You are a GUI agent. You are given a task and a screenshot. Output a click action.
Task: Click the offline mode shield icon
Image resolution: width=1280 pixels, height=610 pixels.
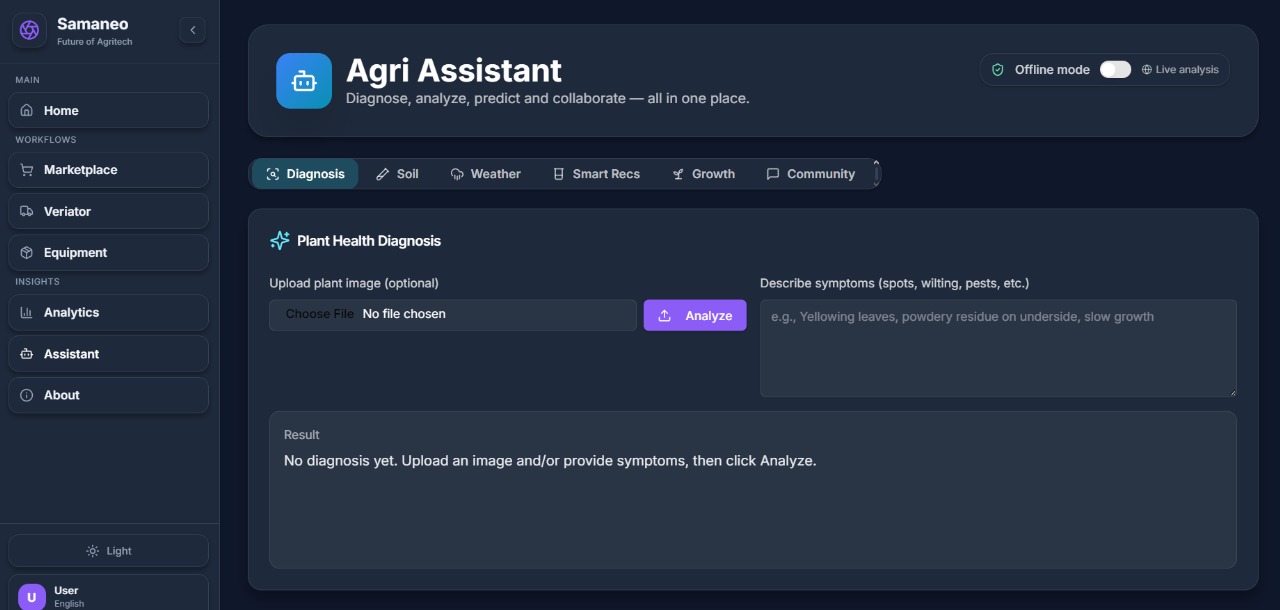[997, 70]
